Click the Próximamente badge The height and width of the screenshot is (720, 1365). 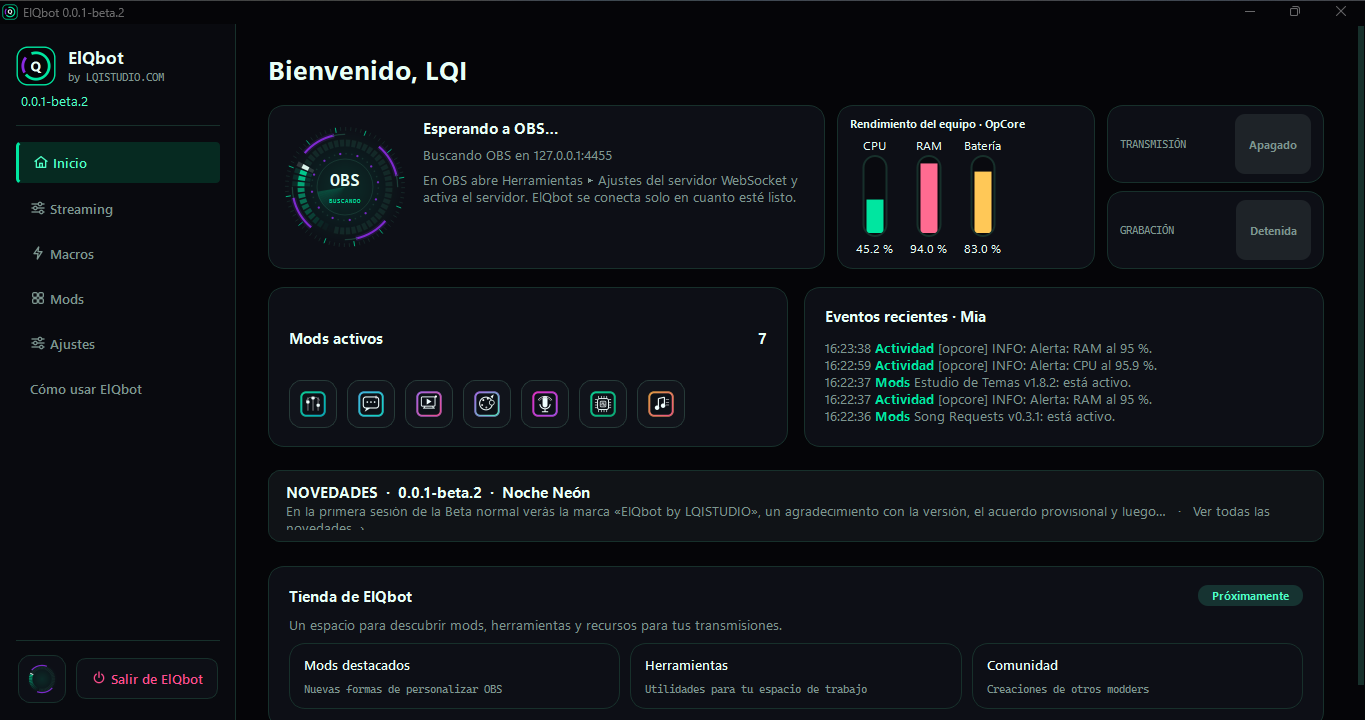pyautogui.click(x=1250, y=596)
